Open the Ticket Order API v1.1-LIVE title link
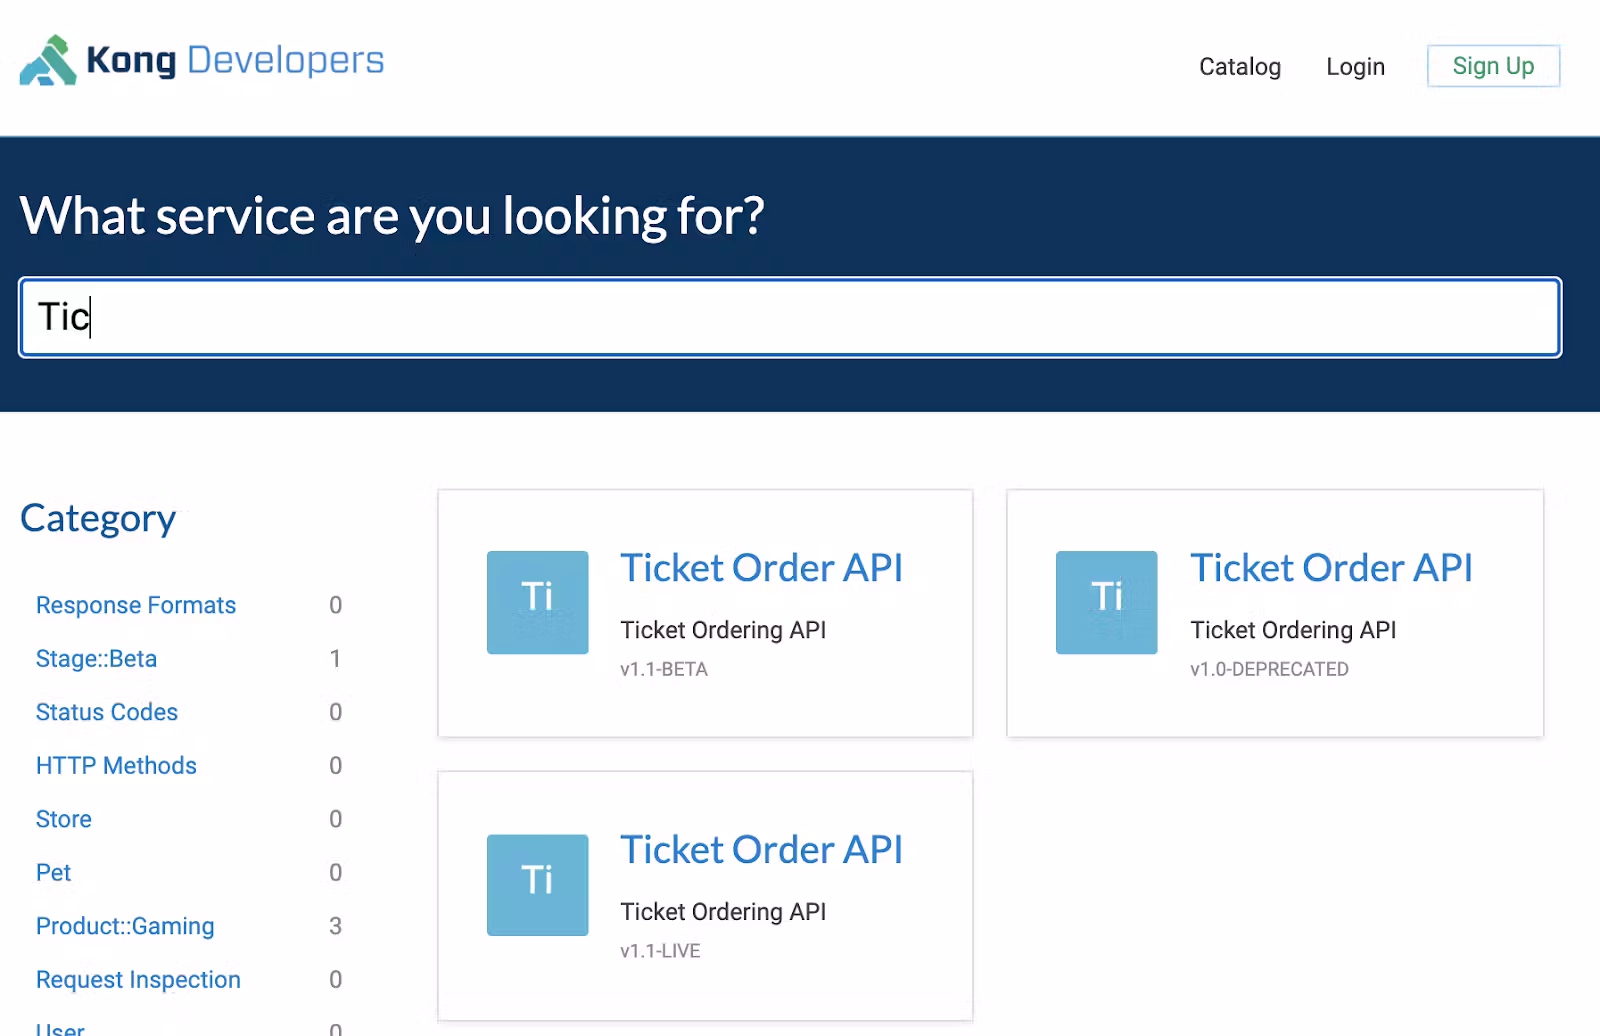 point(761,850)
